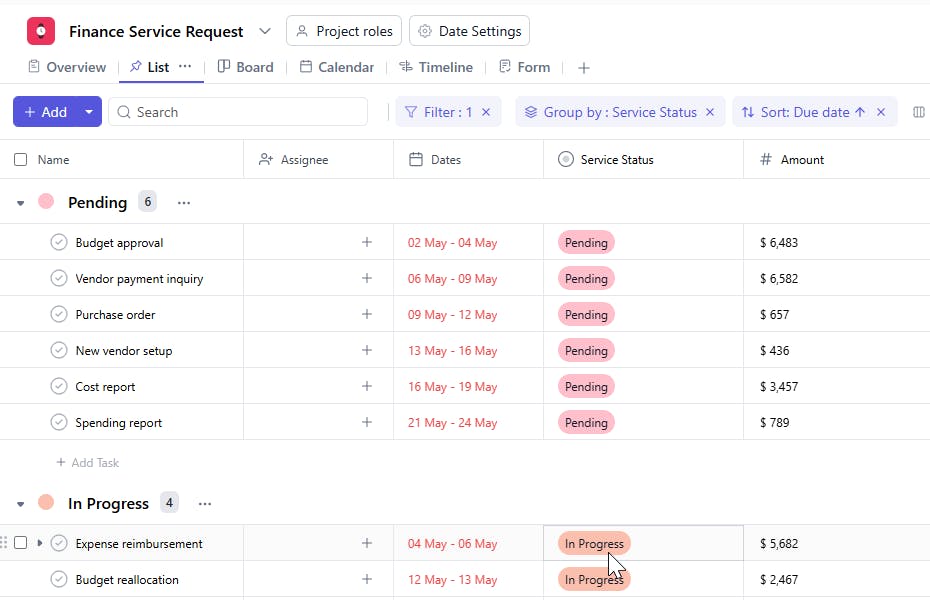This screenshot has height=600, width=930.
Task: Expand Expense reimbursement subtasks
Action: point(40,543)
